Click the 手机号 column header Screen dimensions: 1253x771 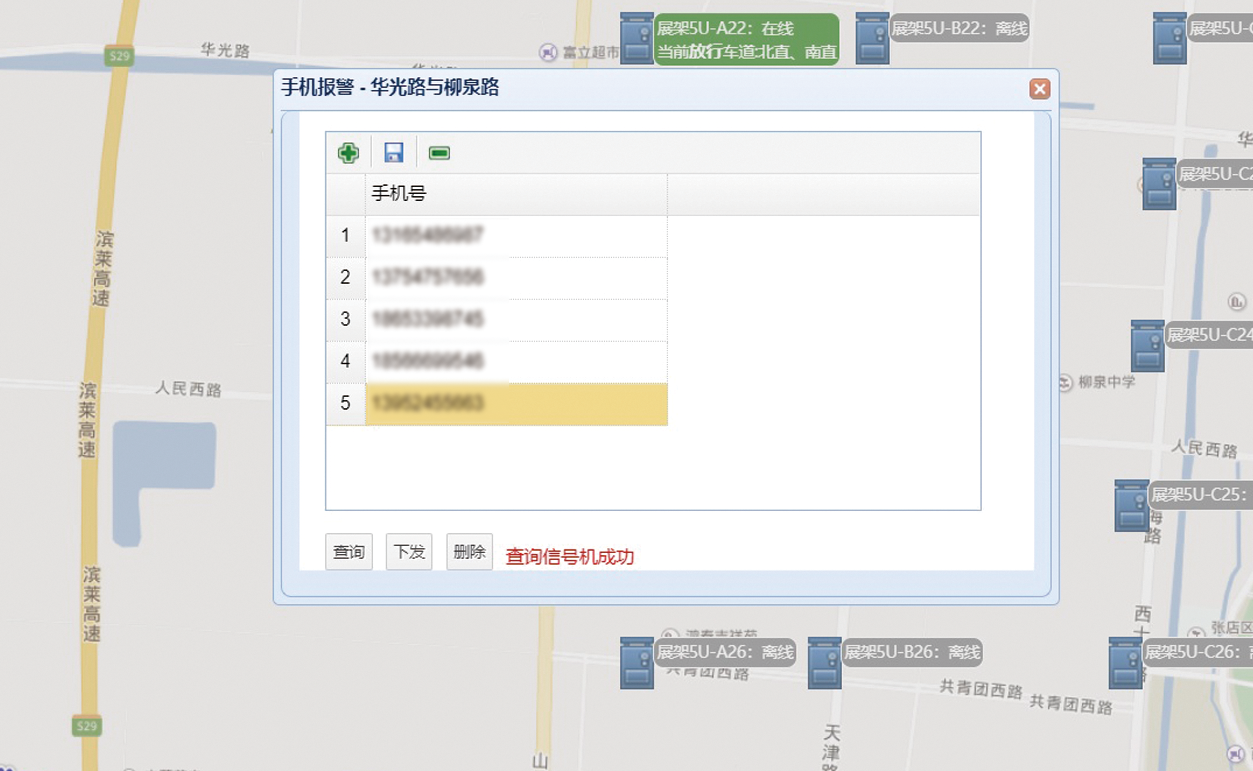pyautogui.click(x=516, y=194)
